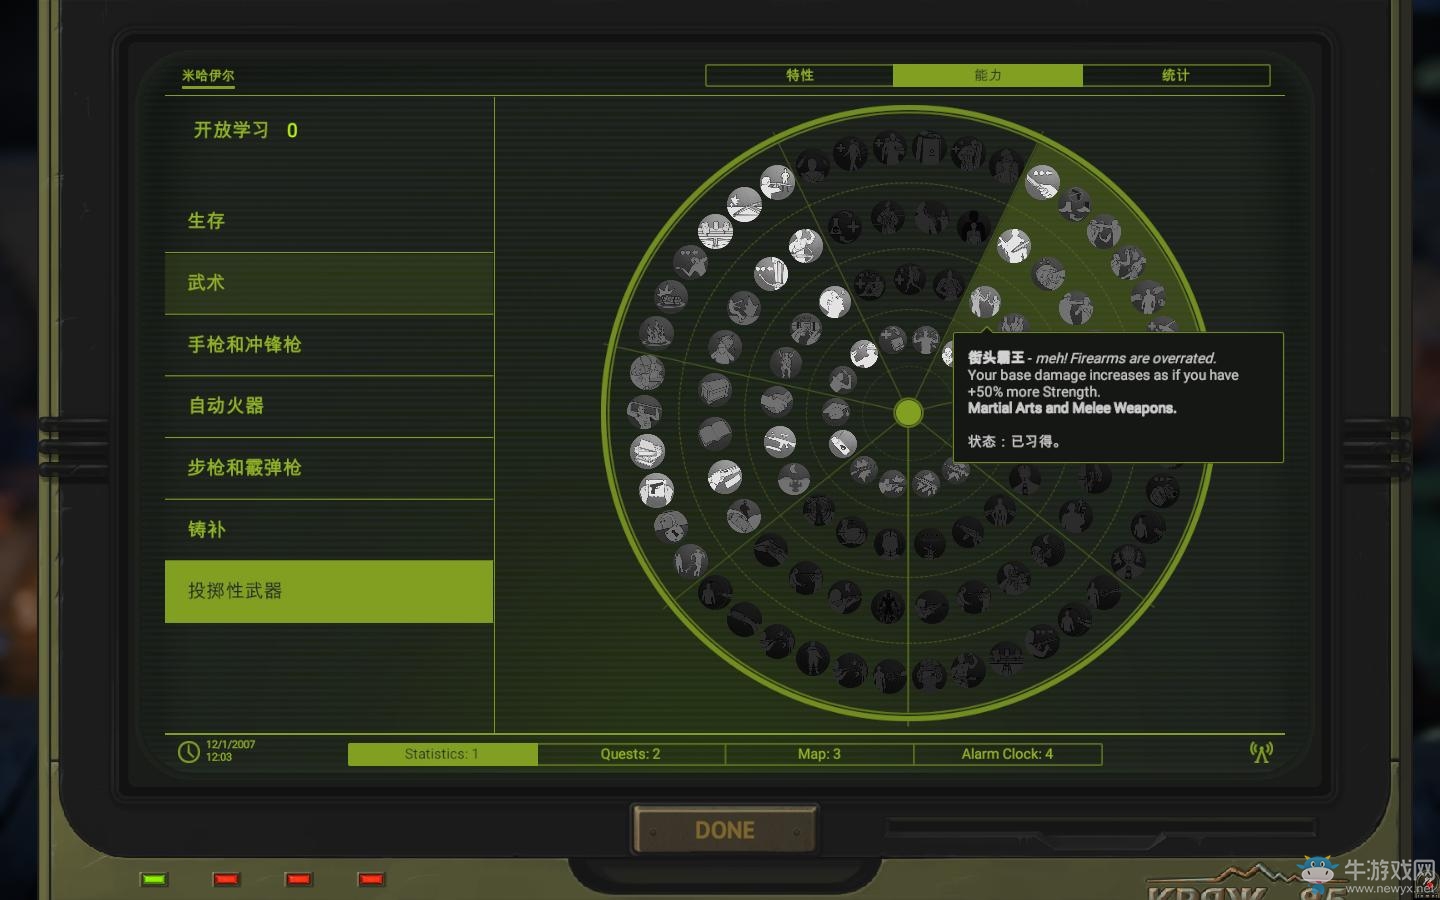The width and height of the screenshot is (1440, 900).
Task: Select the Alarm Clock: 4 tab
Action: tap(1008, 754)
